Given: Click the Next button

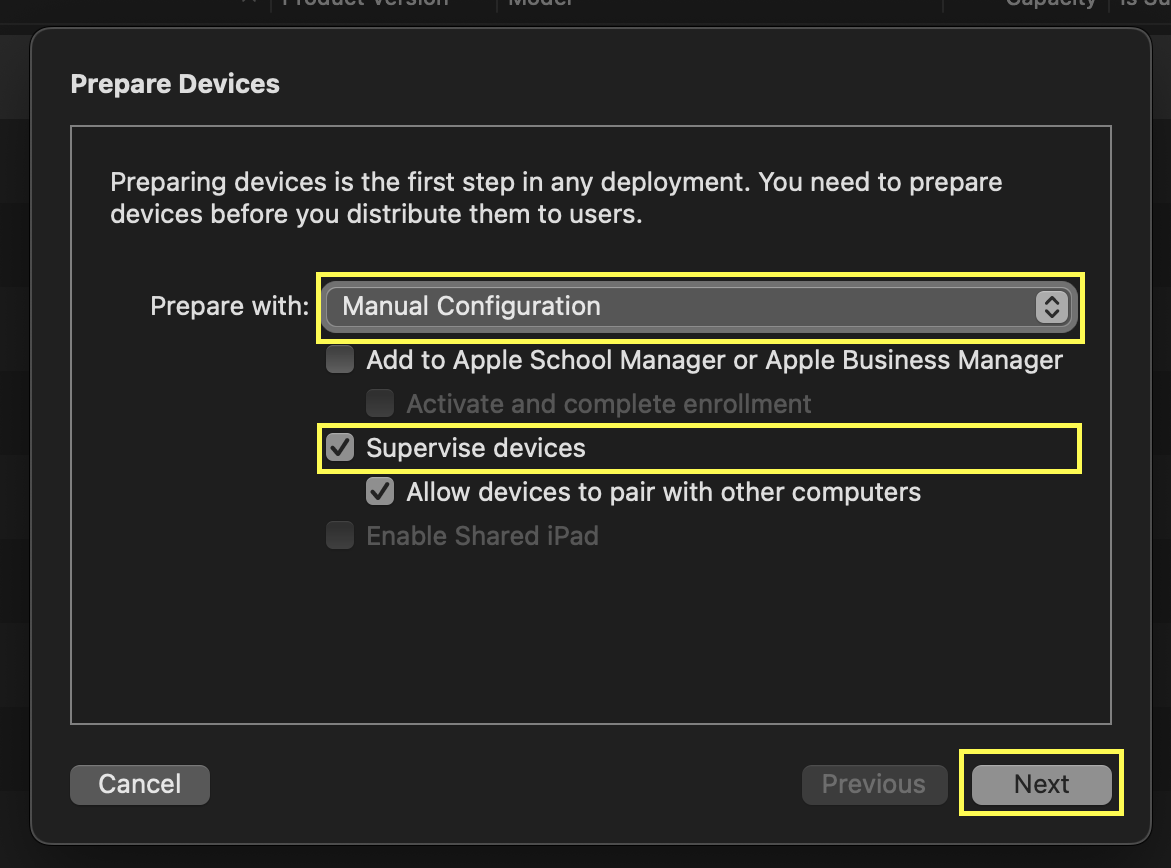Looking at the screenshot, I should click(x=1040, y=784).
